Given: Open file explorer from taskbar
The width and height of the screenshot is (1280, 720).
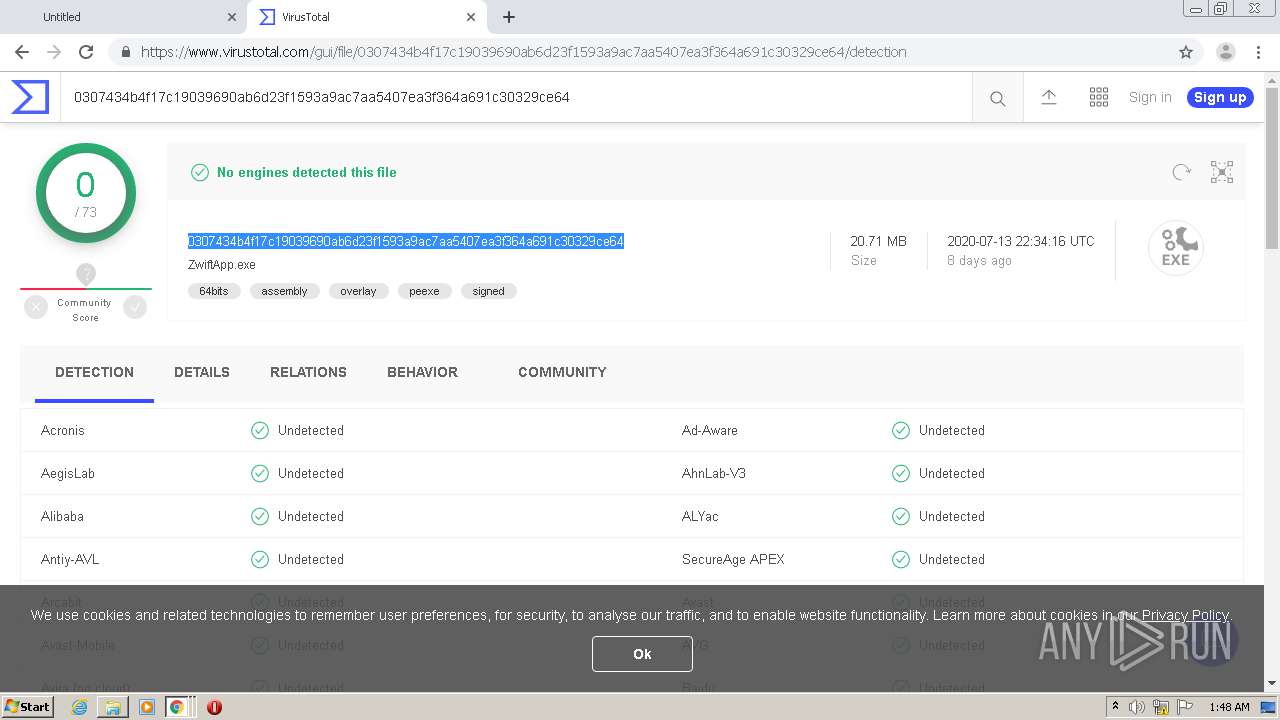Looking at the screenshot, I should 113,707.
